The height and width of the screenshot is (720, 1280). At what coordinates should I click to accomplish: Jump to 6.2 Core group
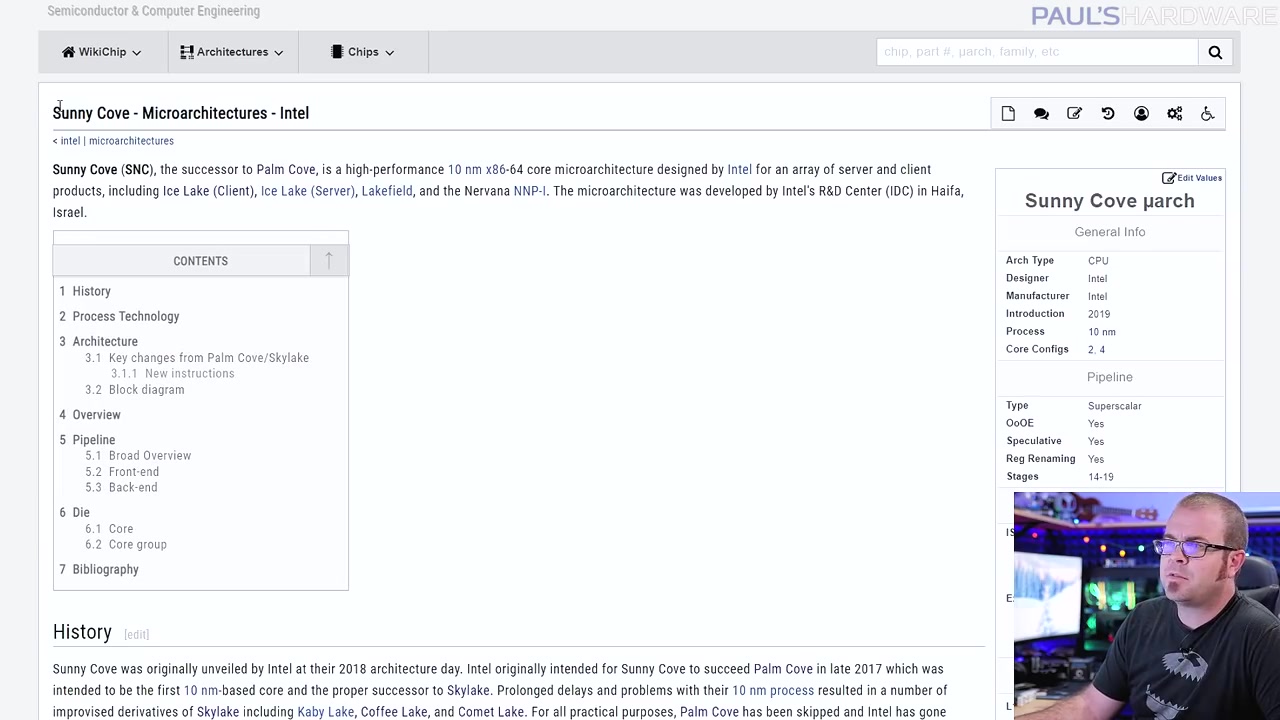126,545
